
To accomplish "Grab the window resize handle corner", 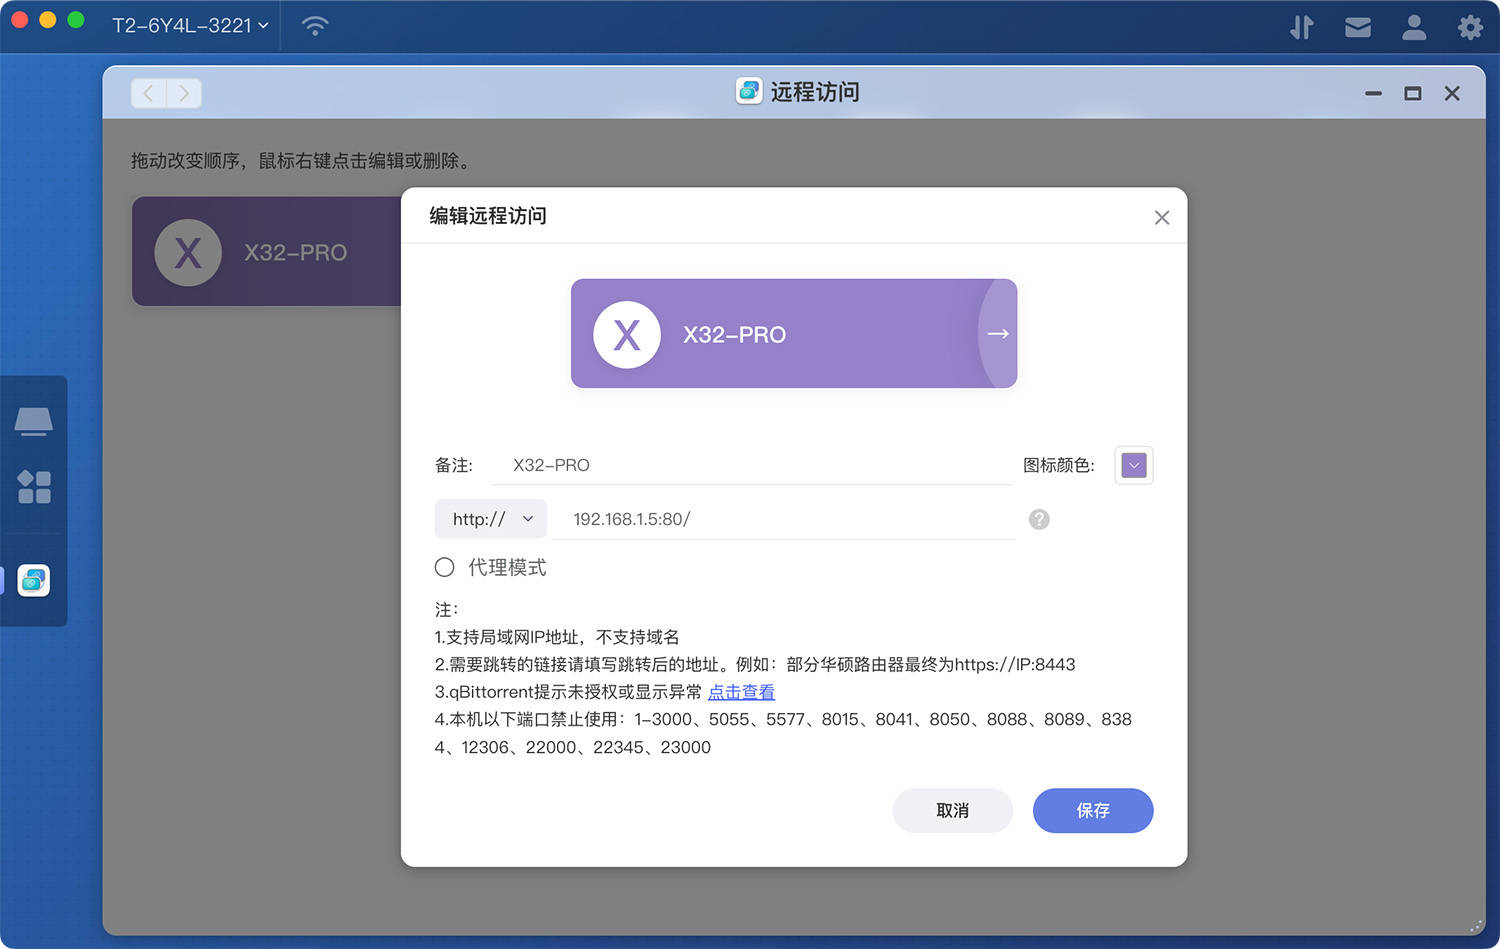I will (1476, 926).
